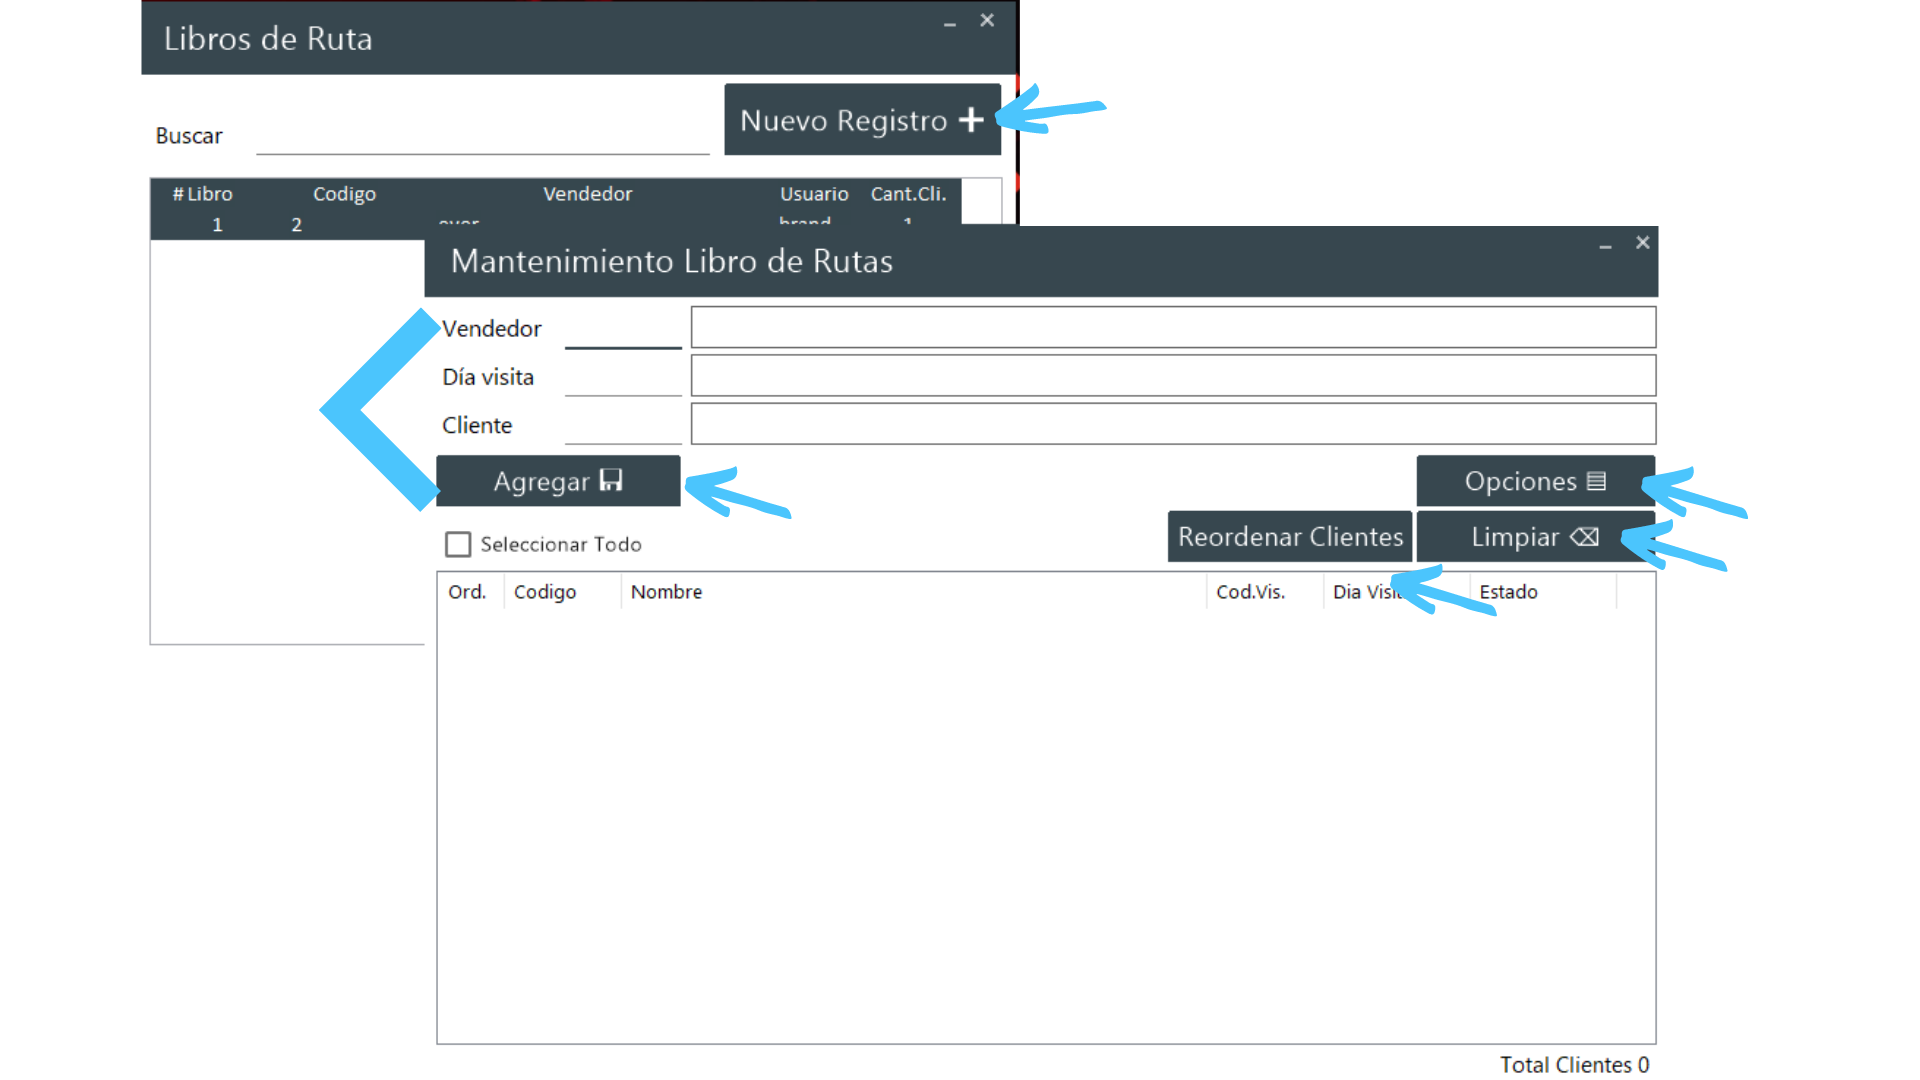Click the Agregar save icon
The image size is (1920, 1080).
[611, 481]
